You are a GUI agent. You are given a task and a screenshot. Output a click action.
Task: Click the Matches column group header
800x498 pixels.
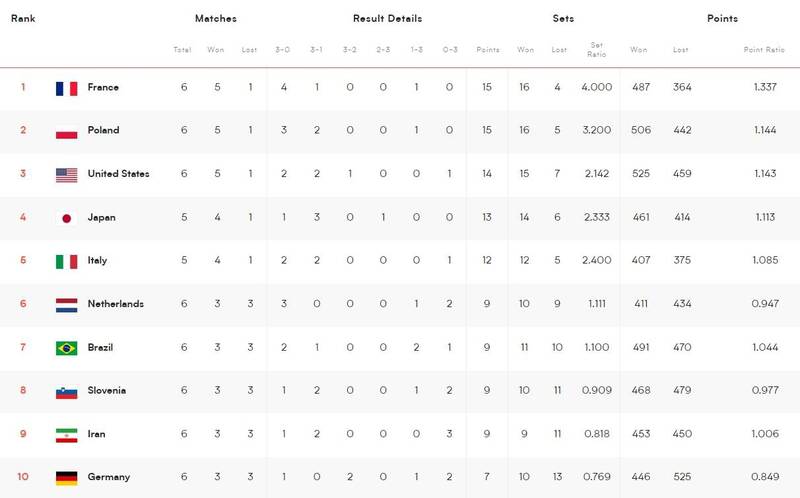[x=216, y=19]
